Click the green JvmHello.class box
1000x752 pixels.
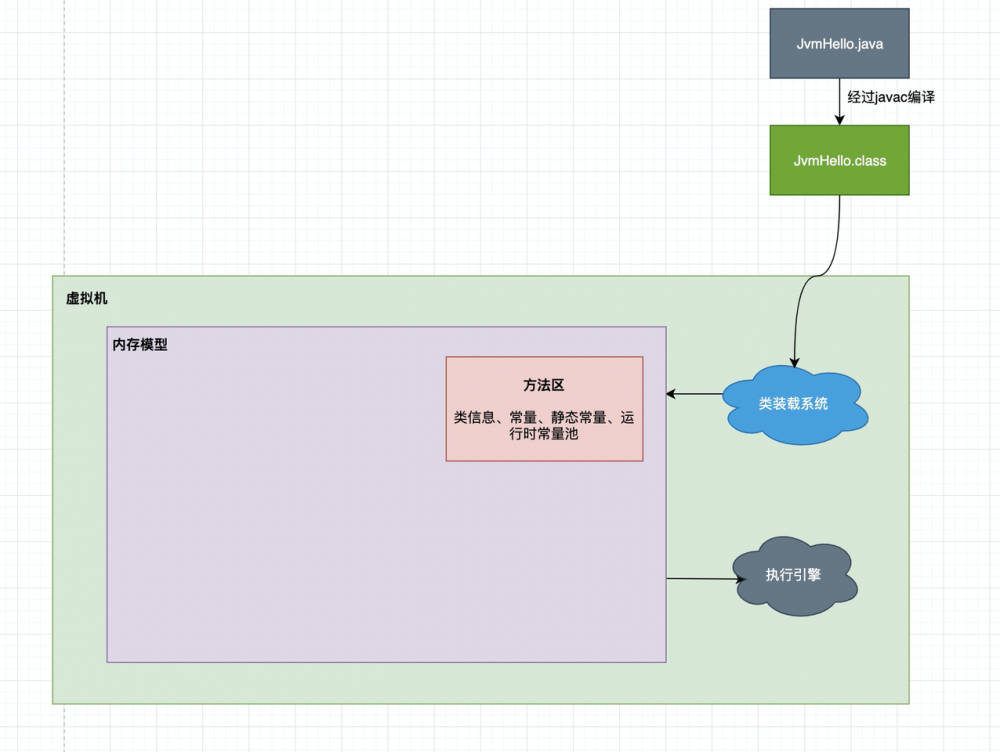(839, 160)
